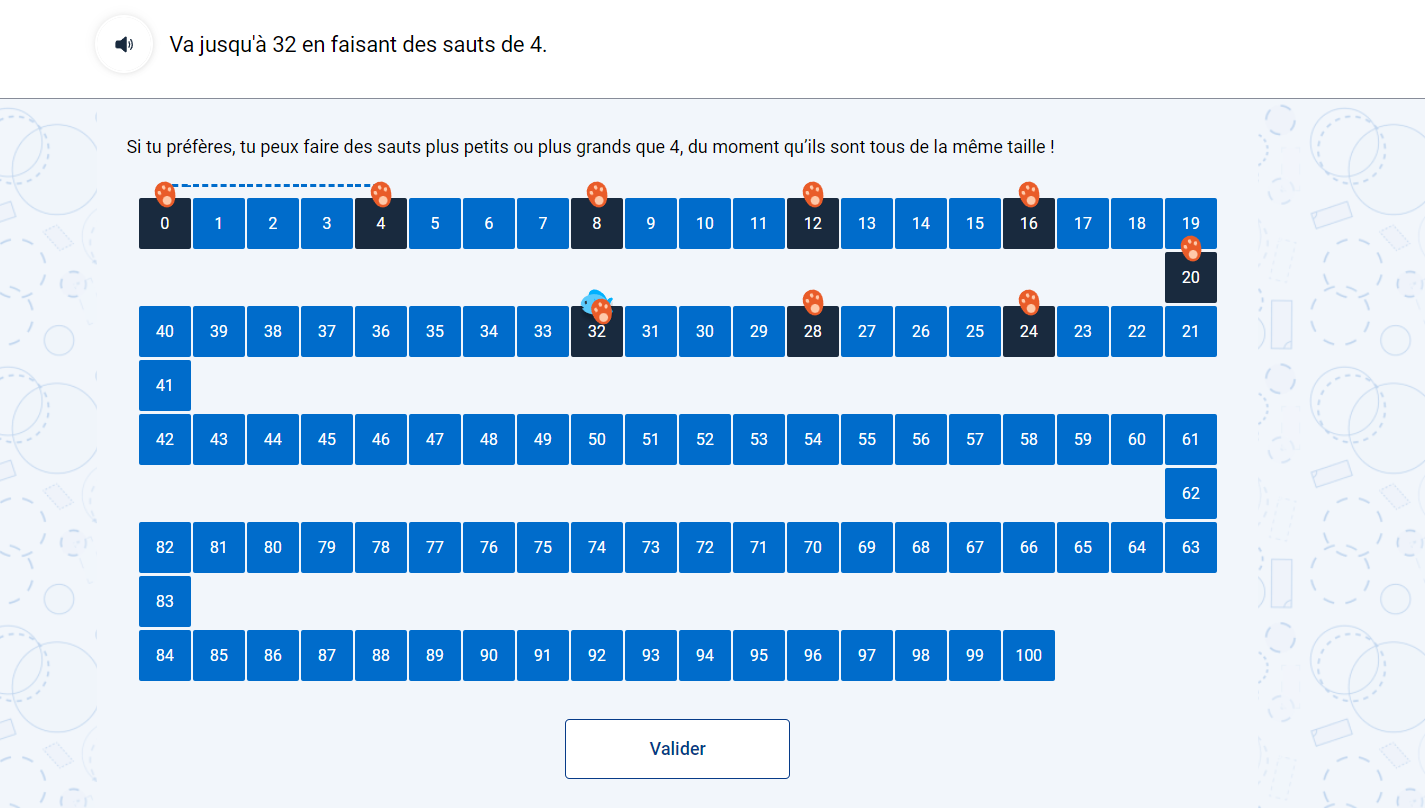The image size is (1425, 808).
Task: Select number tile 74
Action: point(597,547)
